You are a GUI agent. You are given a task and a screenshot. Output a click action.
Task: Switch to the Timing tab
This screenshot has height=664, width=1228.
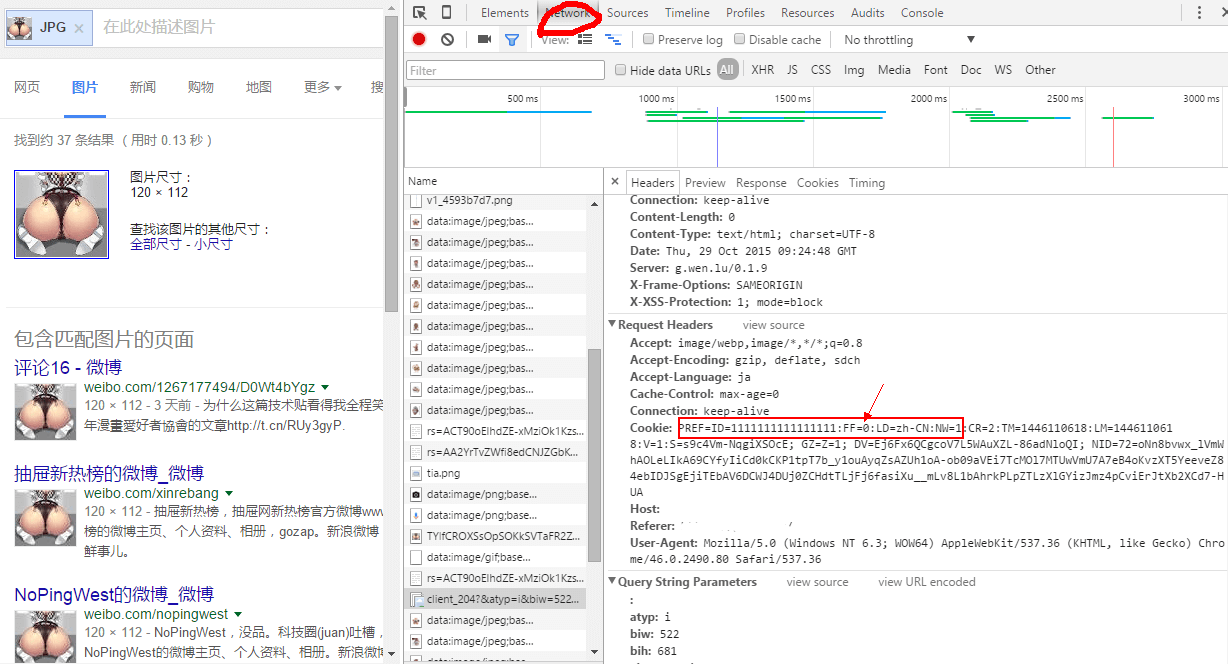[867, 183]
